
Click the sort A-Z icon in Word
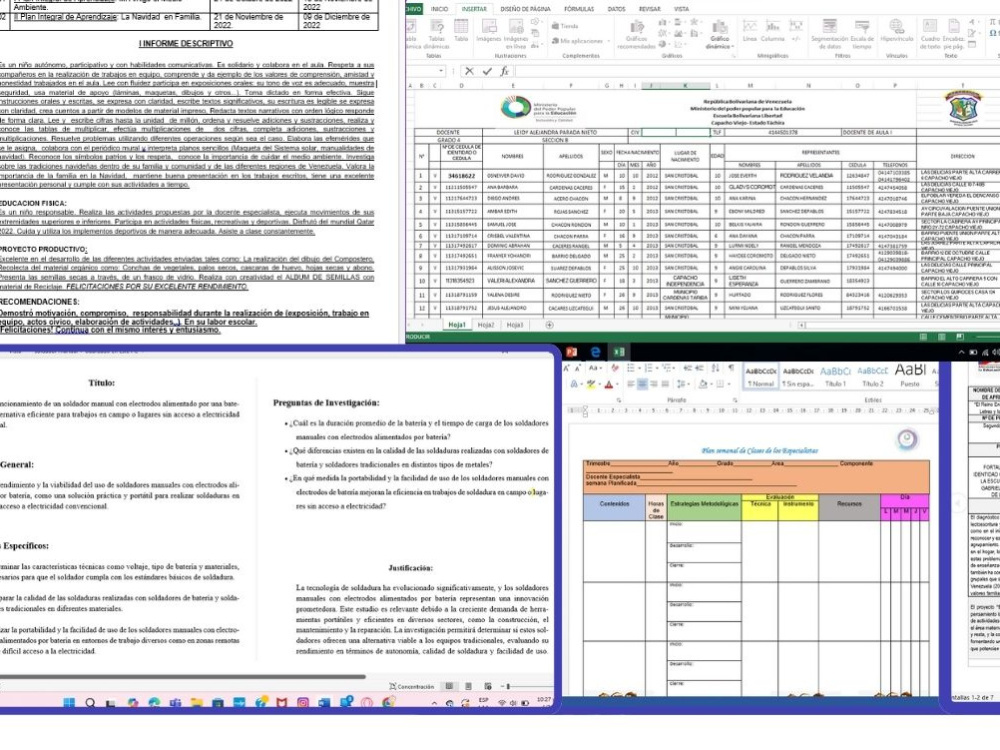716,368
